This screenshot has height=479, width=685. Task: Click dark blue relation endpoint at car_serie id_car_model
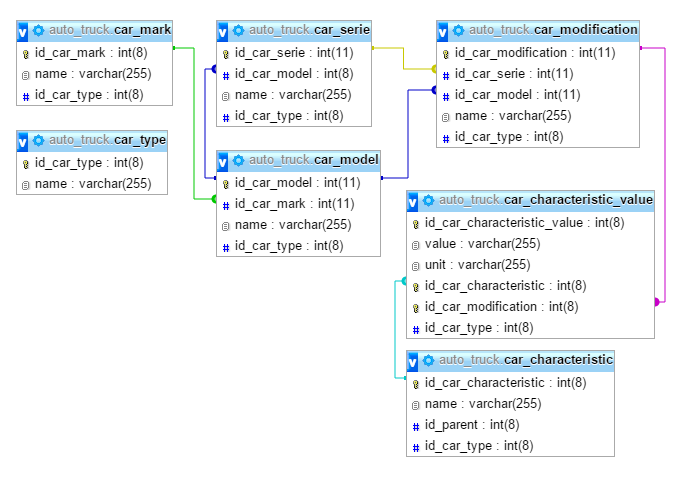point(214,69)
